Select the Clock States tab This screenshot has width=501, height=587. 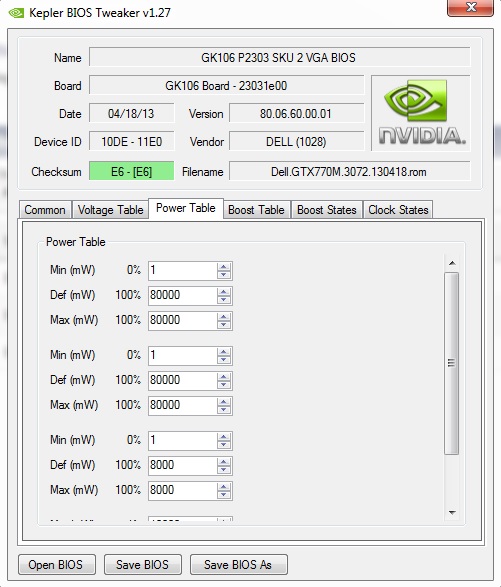(398, 210)
